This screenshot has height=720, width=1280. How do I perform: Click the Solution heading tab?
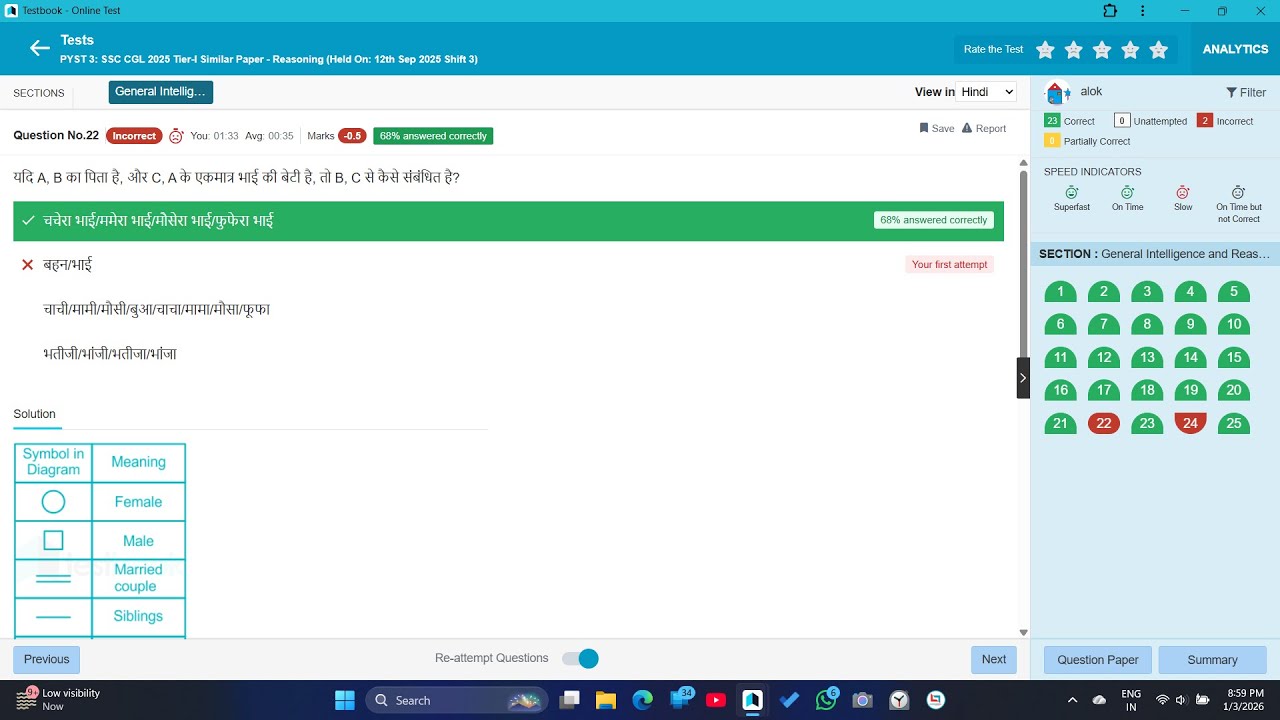pos(35,414)
